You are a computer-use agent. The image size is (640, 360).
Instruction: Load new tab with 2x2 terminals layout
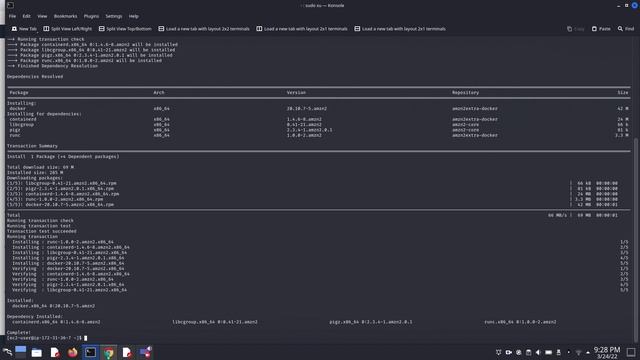pos(204,29)
